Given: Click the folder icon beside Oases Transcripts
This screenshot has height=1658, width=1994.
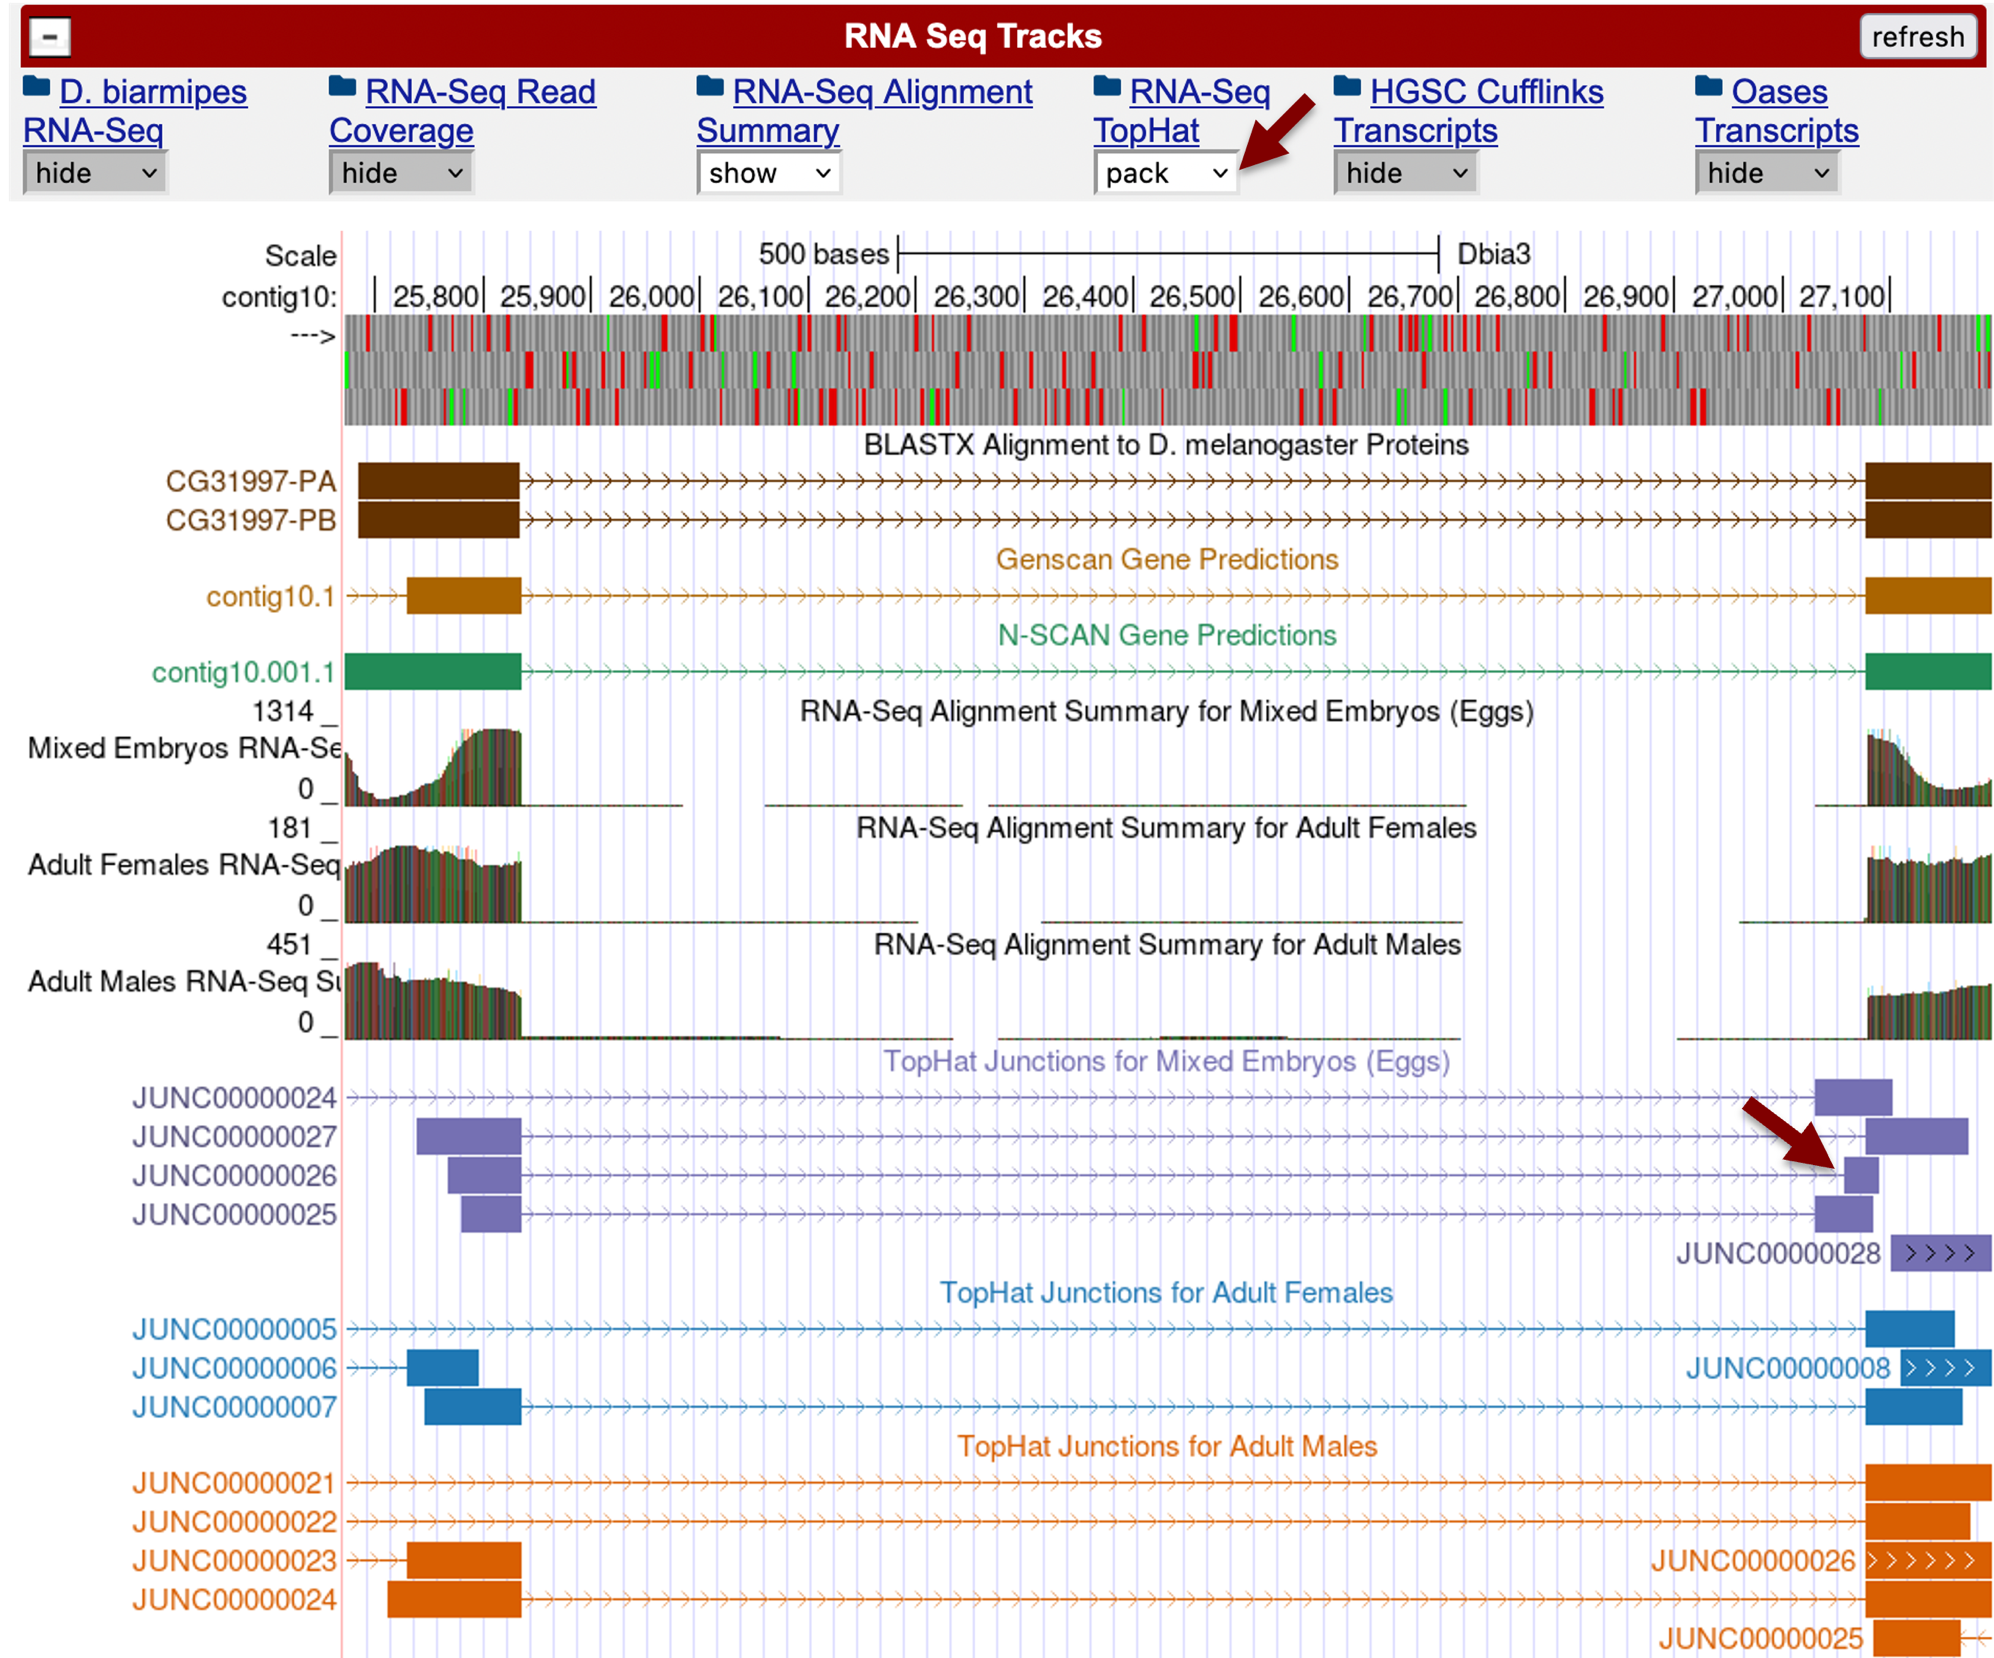Looking at the screenshot, I should coord(1710,87).
